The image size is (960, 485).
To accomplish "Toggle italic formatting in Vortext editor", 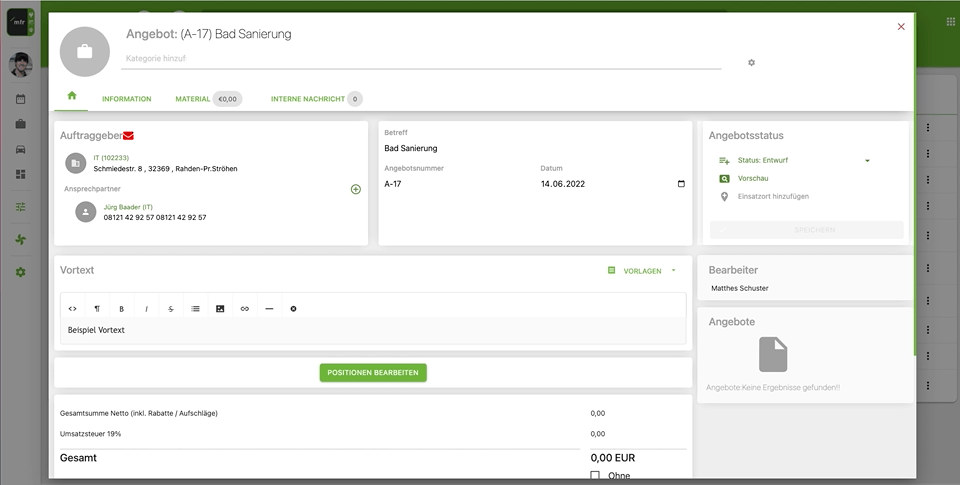I will [x=146, y=309].
